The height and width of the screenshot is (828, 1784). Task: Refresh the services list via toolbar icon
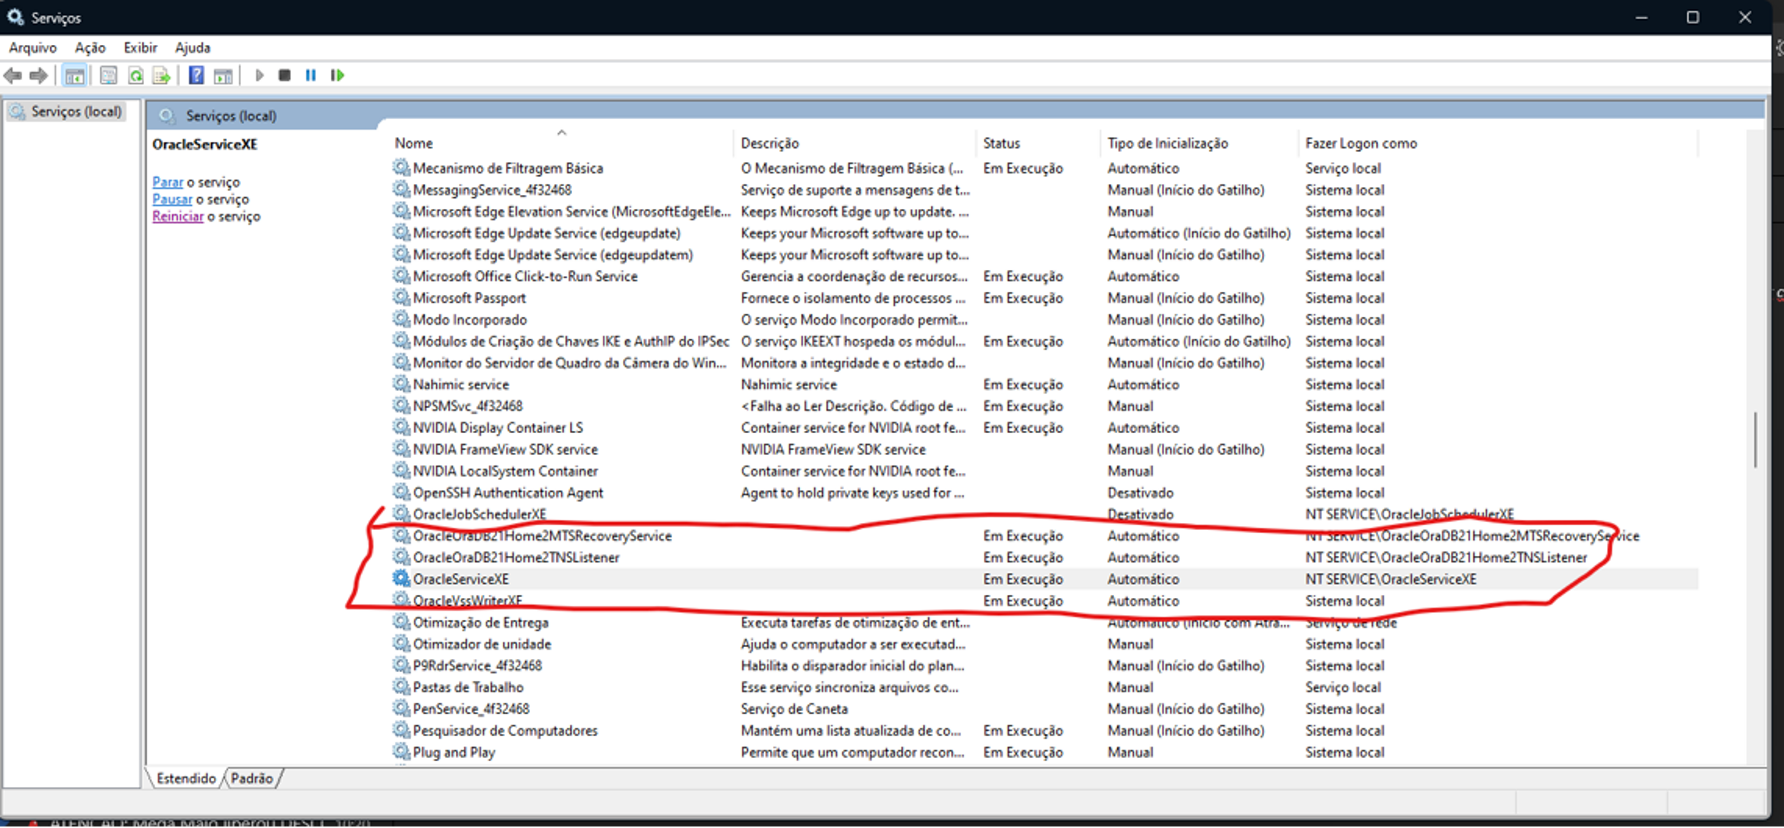pyautogui.click(x=136, y=76)
